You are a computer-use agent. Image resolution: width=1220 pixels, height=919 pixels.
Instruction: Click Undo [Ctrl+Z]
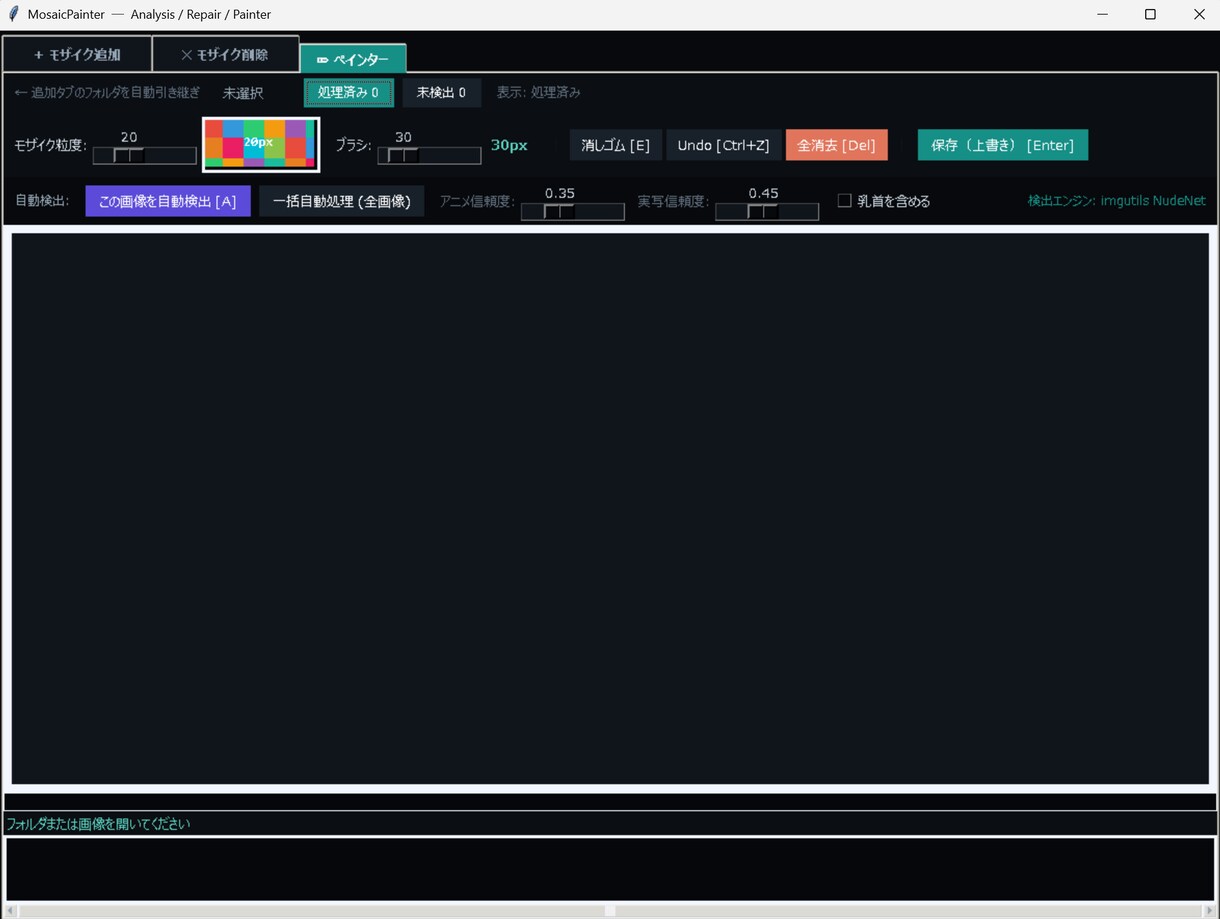(724, 145)
